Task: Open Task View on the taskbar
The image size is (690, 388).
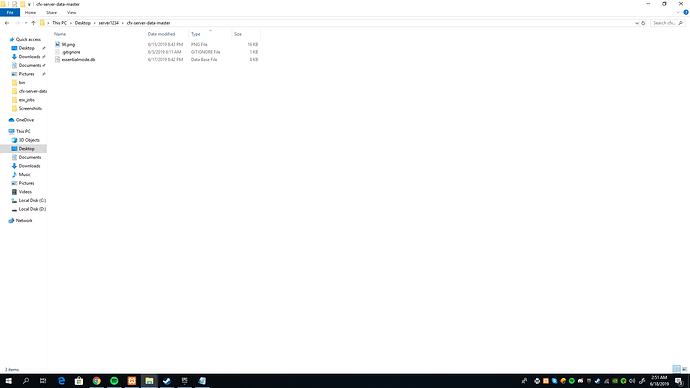Action: pyautogui.click(x=43, y=381)
